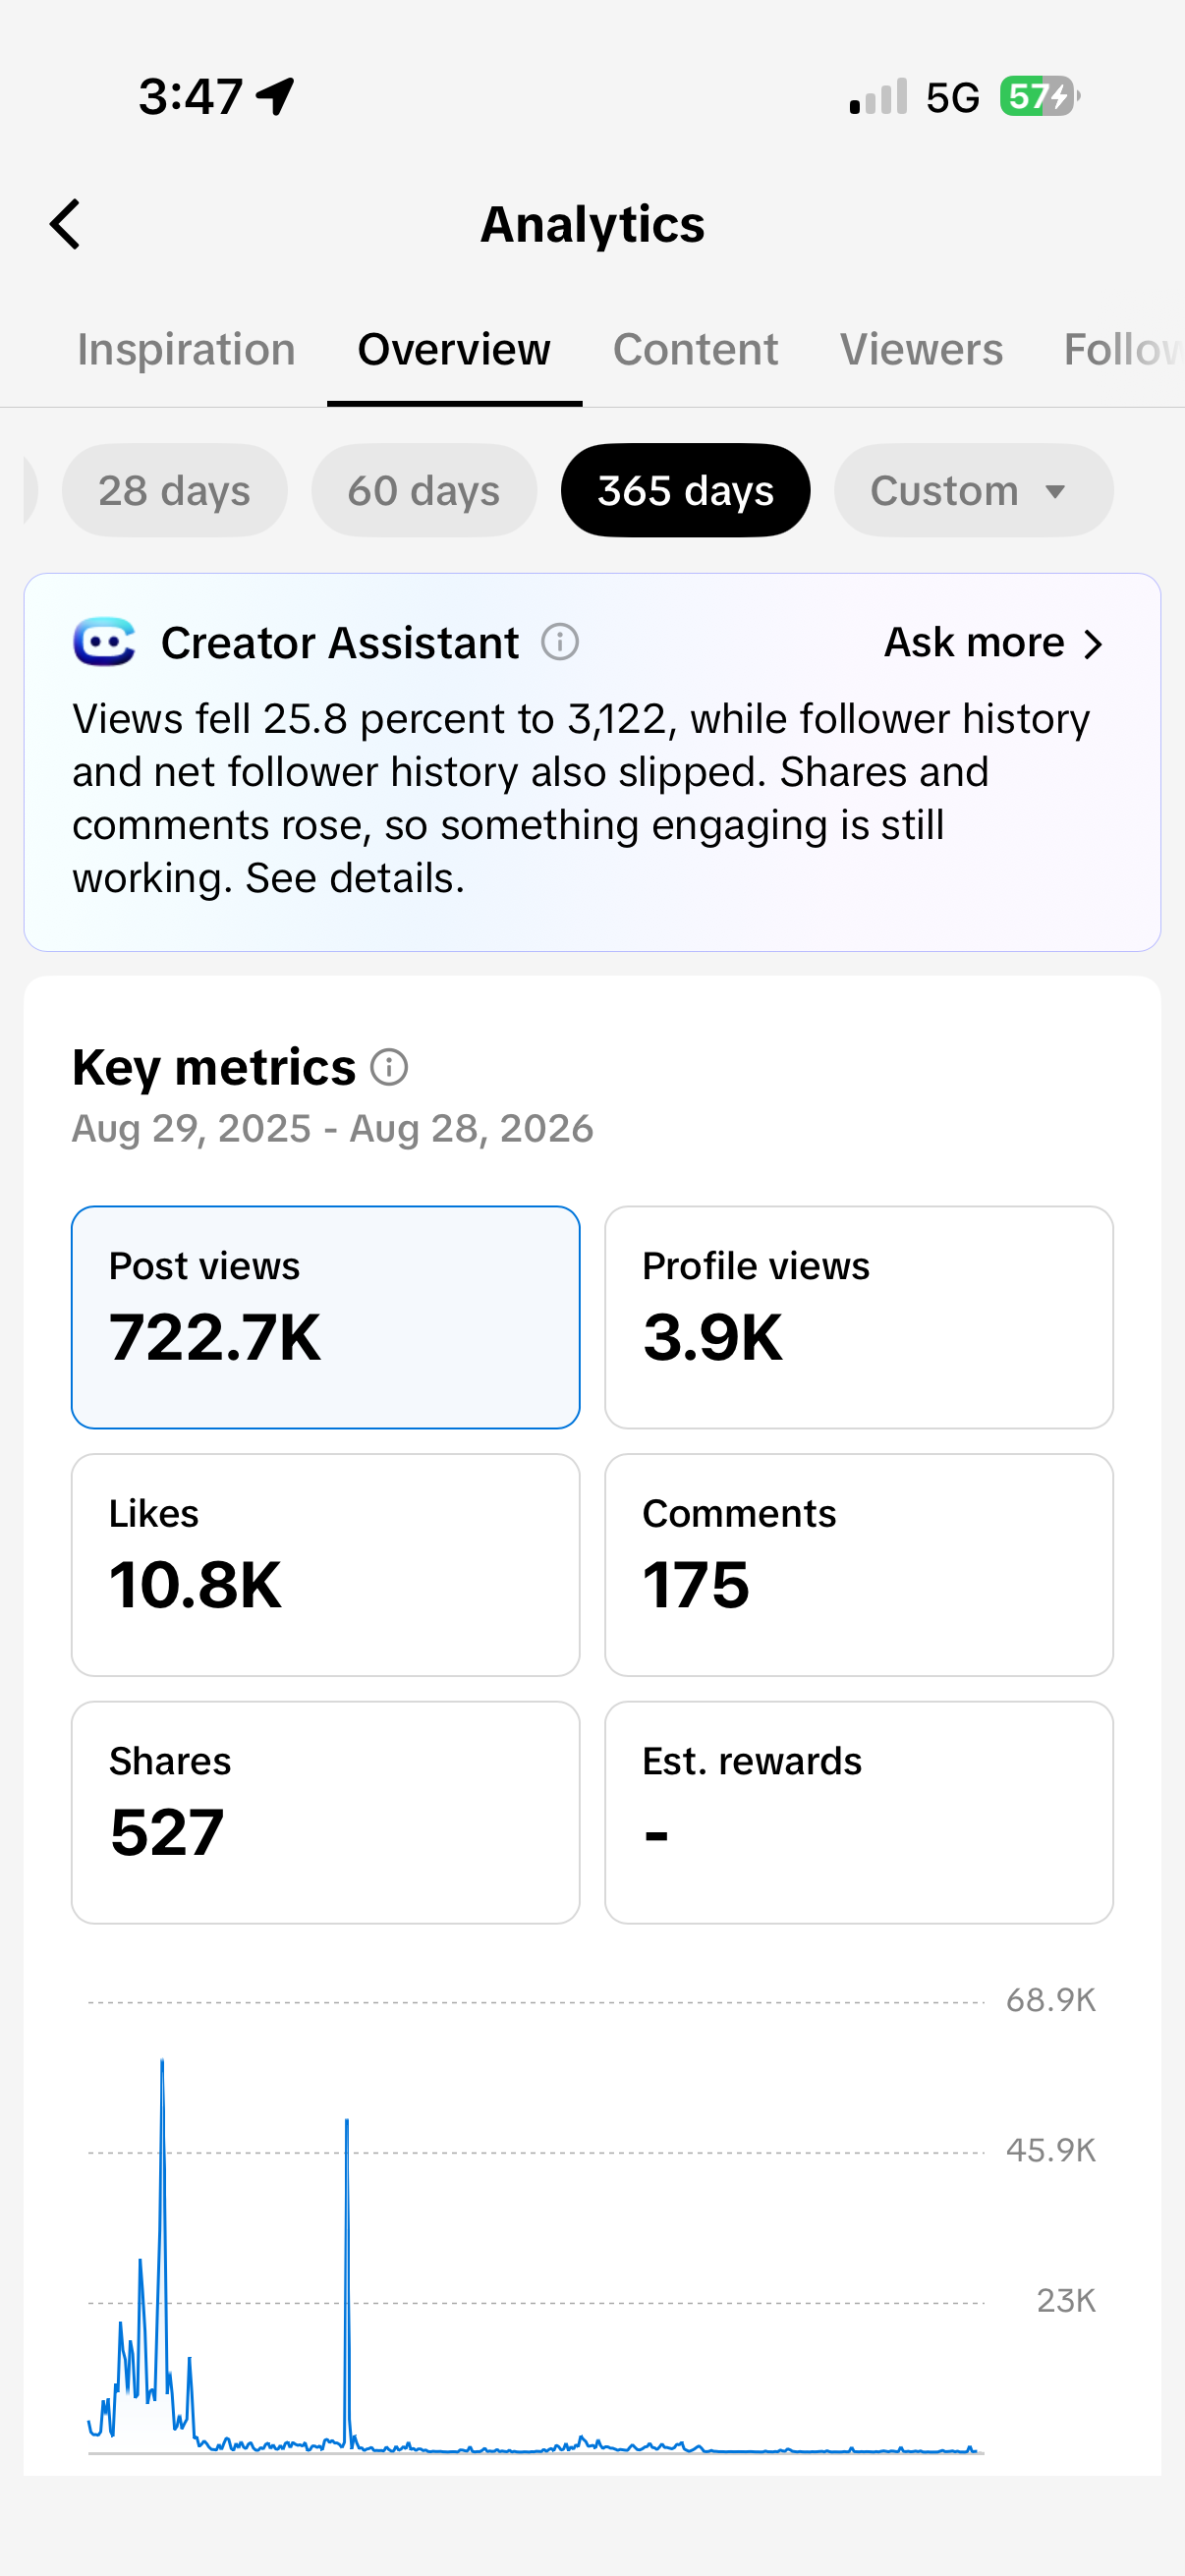
Task: Select the Likes metric card
Action: pyautogui.click(x=326, y=1565)
